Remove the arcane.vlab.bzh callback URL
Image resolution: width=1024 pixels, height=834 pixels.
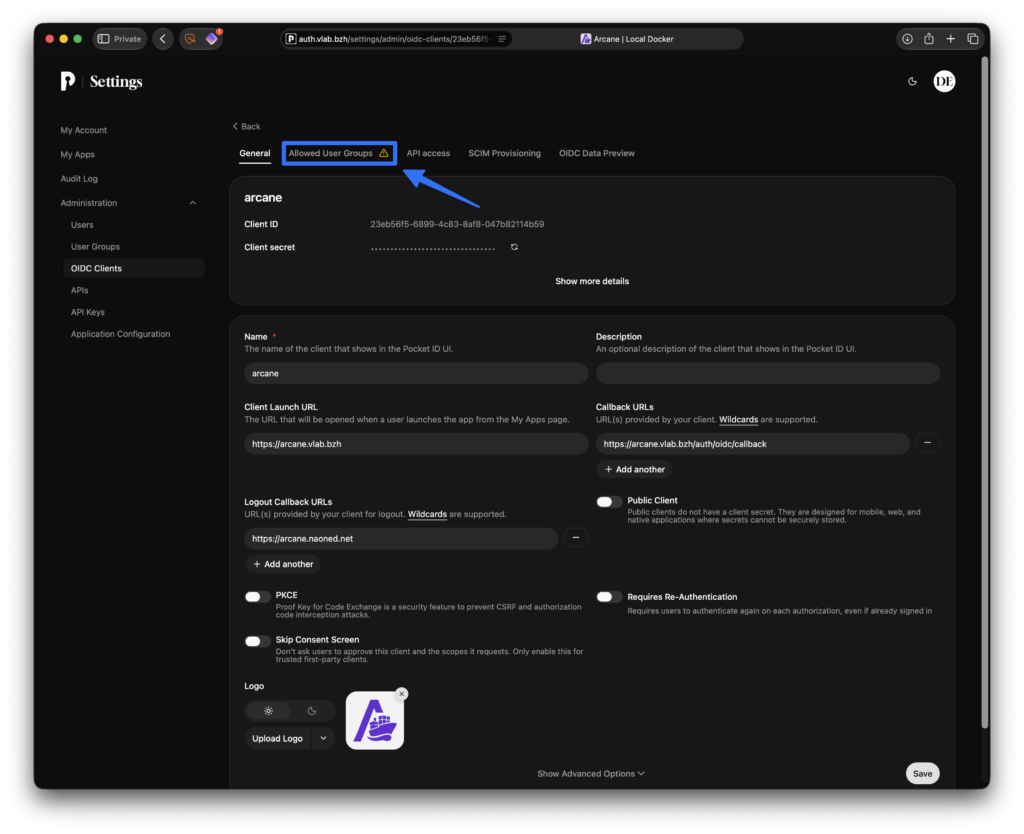click(927, 443)
